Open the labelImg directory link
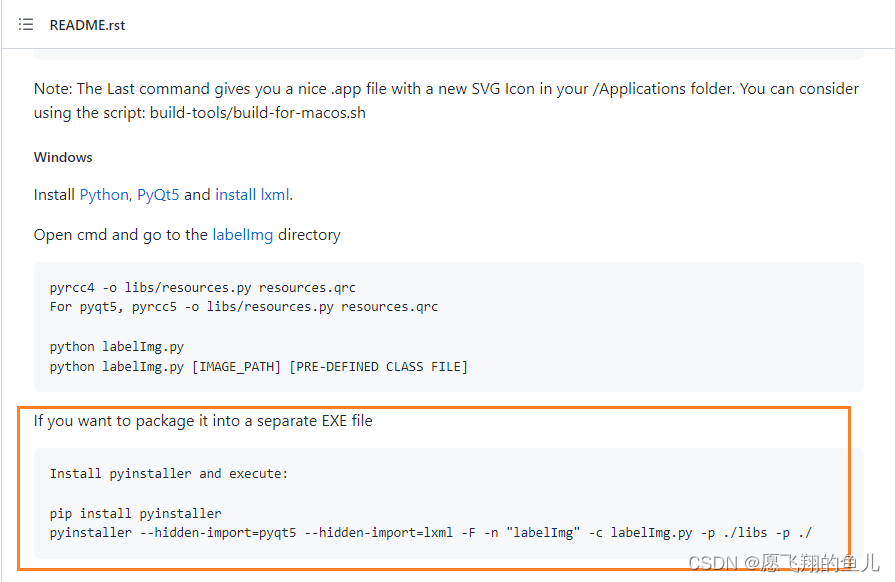The image size is (895, 582). coord(243,235)
